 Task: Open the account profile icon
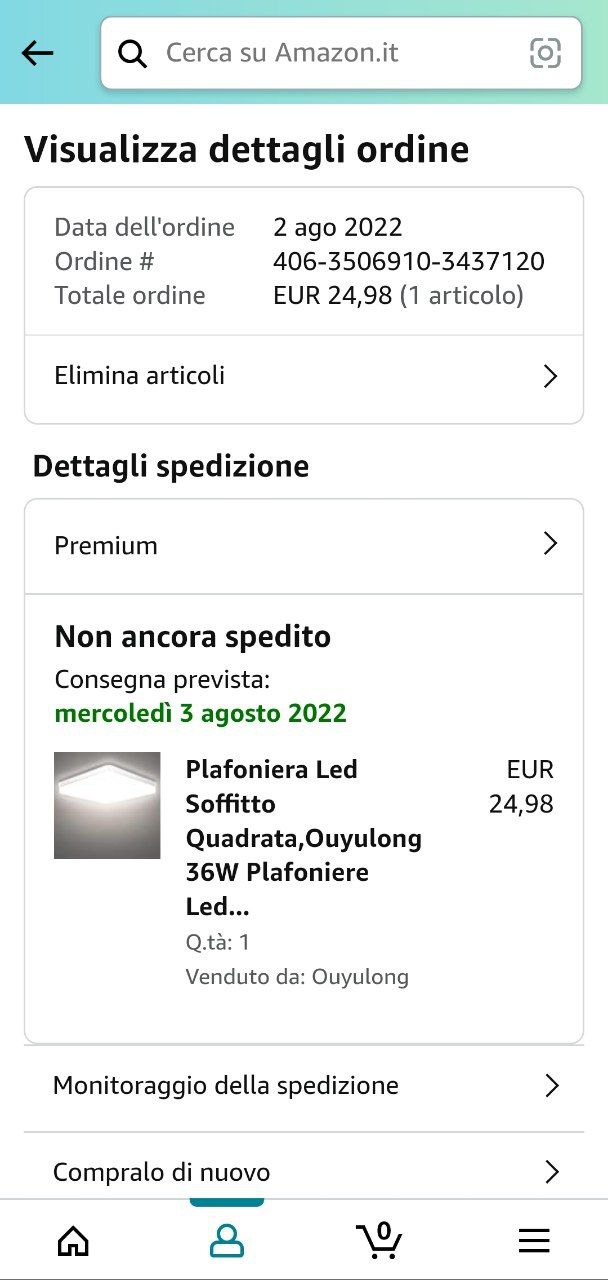(x=227, y=1241)
